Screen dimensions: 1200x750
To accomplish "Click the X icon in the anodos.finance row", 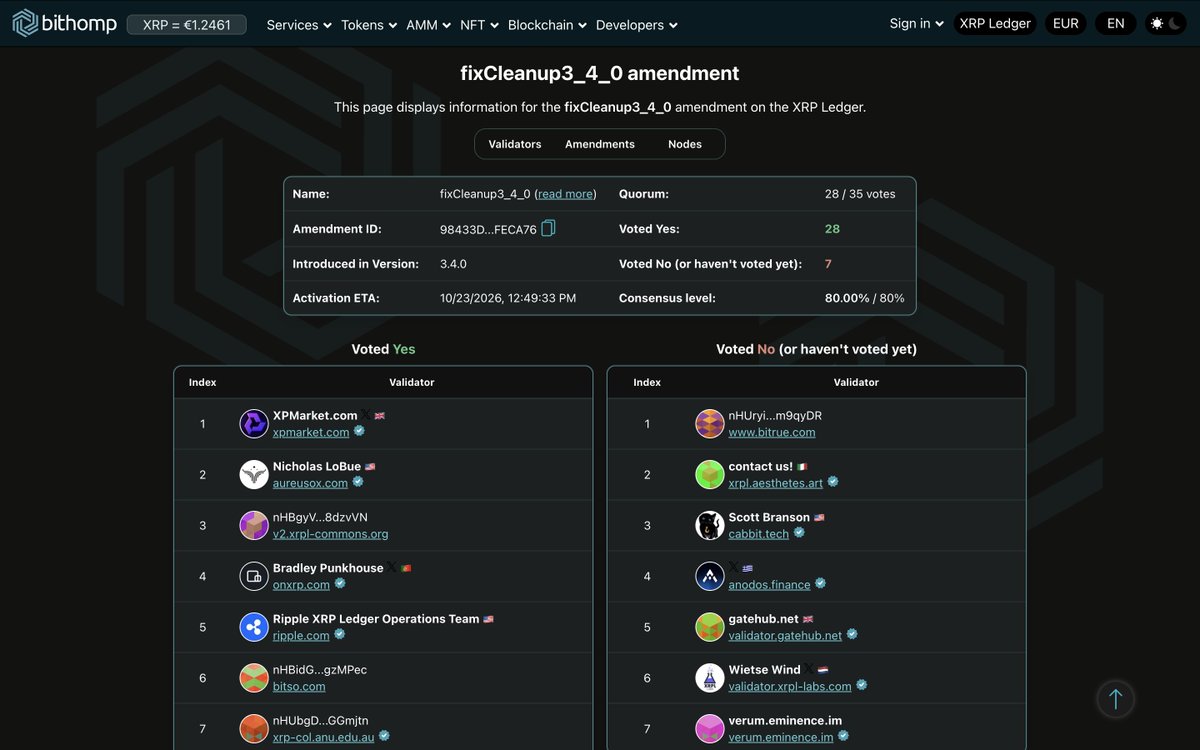I will [734, 567].
